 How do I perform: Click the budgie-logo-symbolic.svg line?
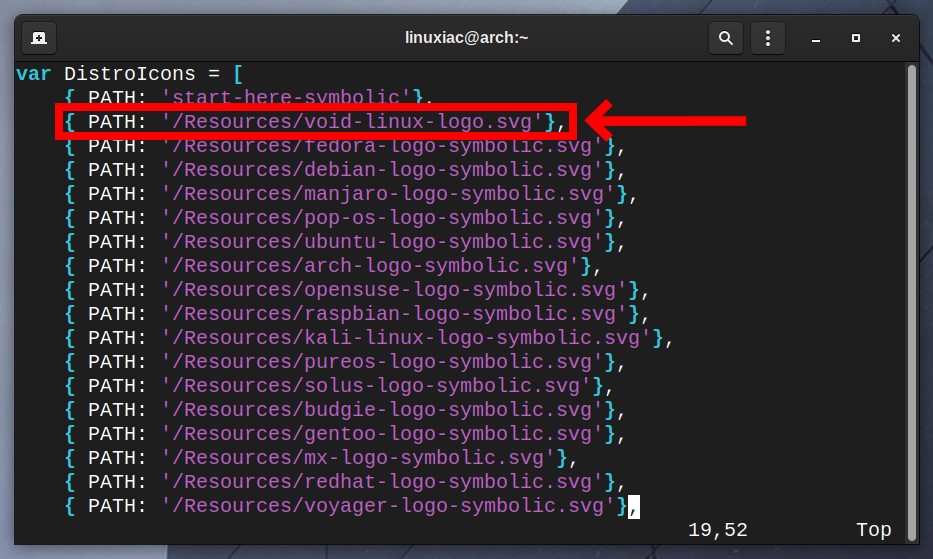coord(345,410)
